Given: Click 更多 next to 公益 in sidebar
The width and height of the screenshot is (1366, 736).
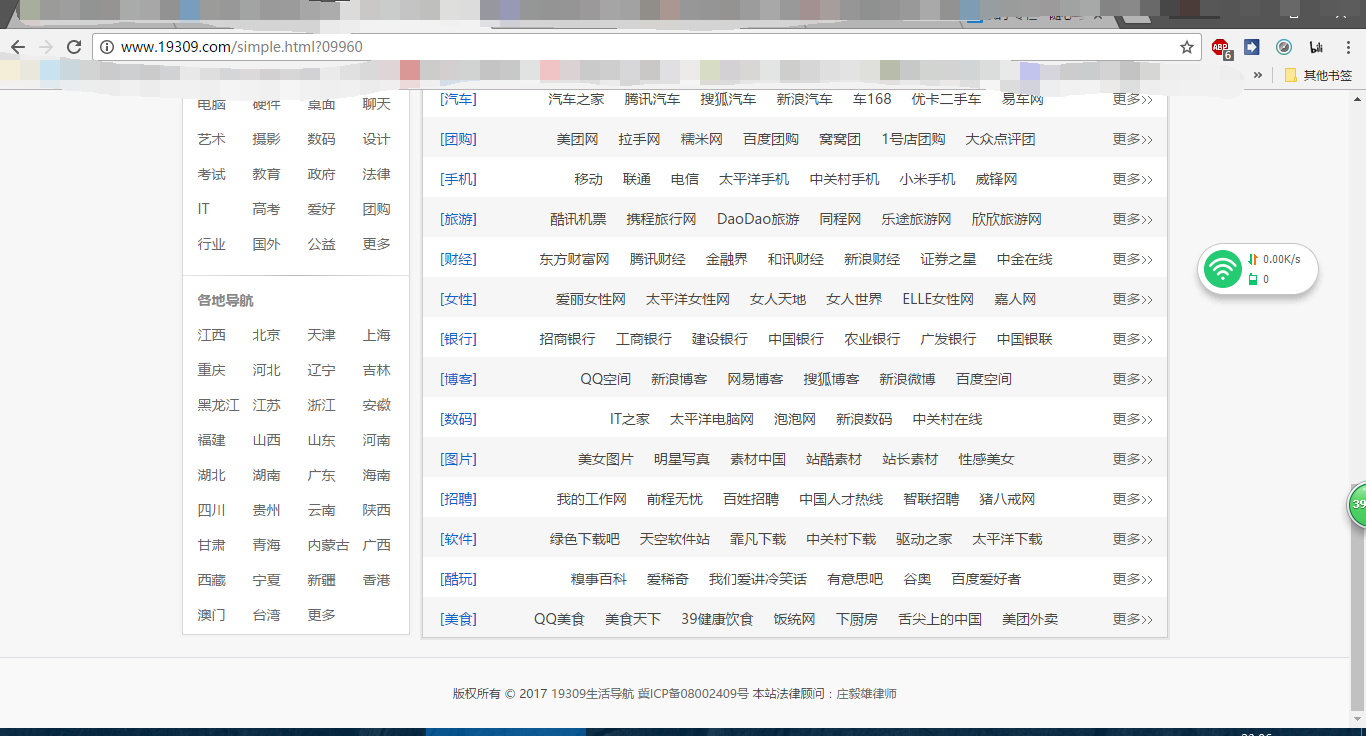Looking at the screenshot, I should point(377,244).
